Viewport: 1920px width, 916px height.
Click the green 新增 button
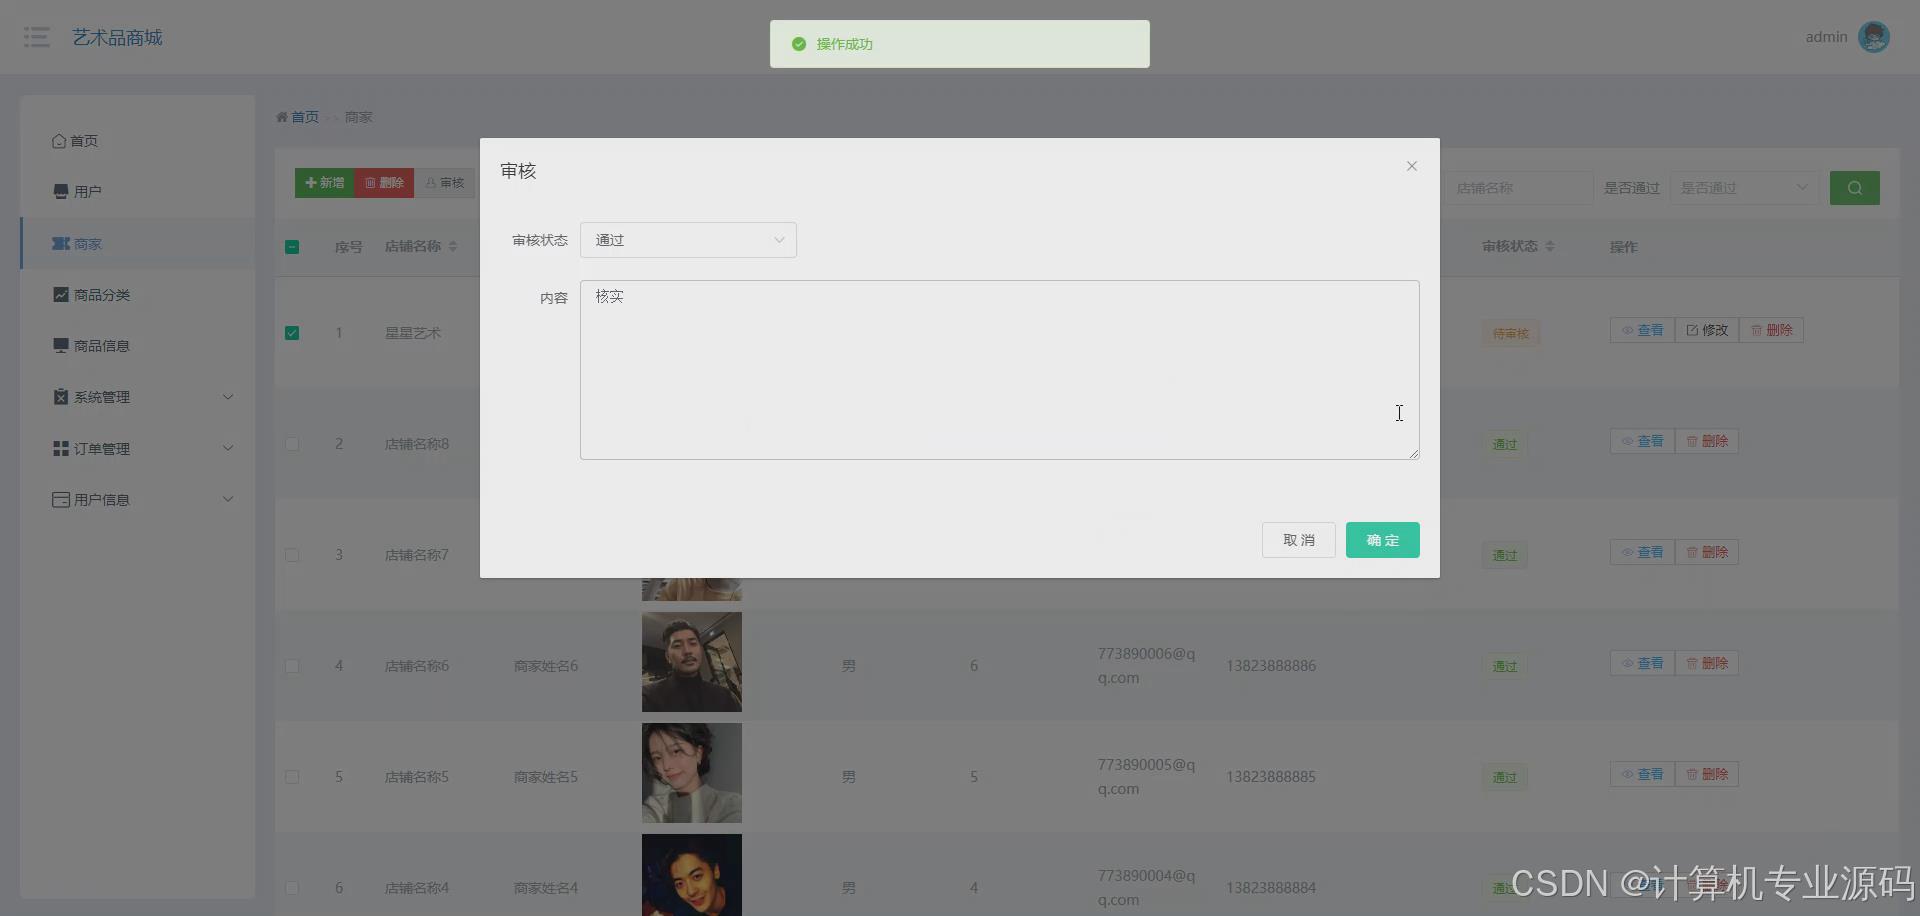coord(324,183)
